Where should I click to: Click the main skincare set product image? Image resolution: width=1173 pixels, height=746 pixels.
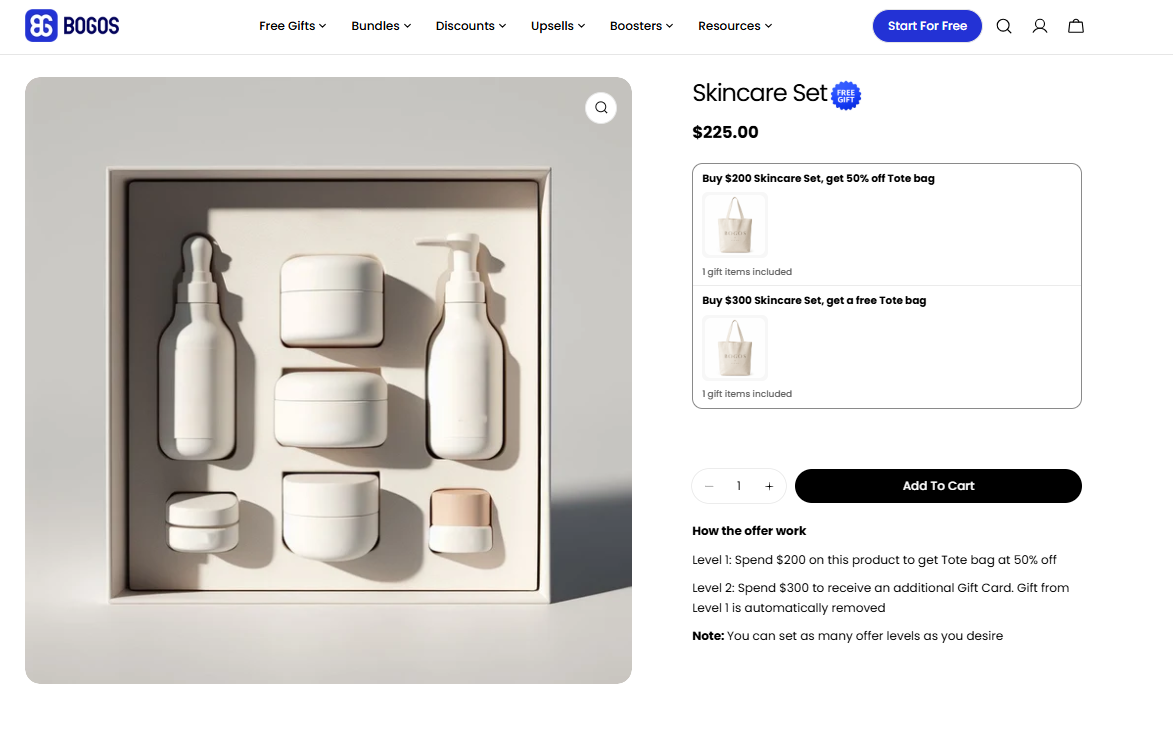328,380
